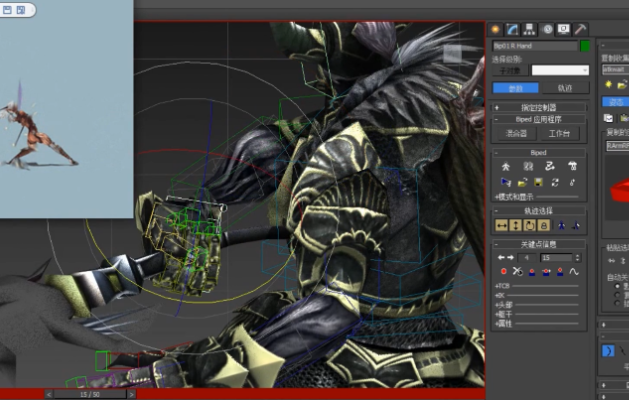Open the Display command panel tab
The image size is (629, 400).
[x=564, y=29]
